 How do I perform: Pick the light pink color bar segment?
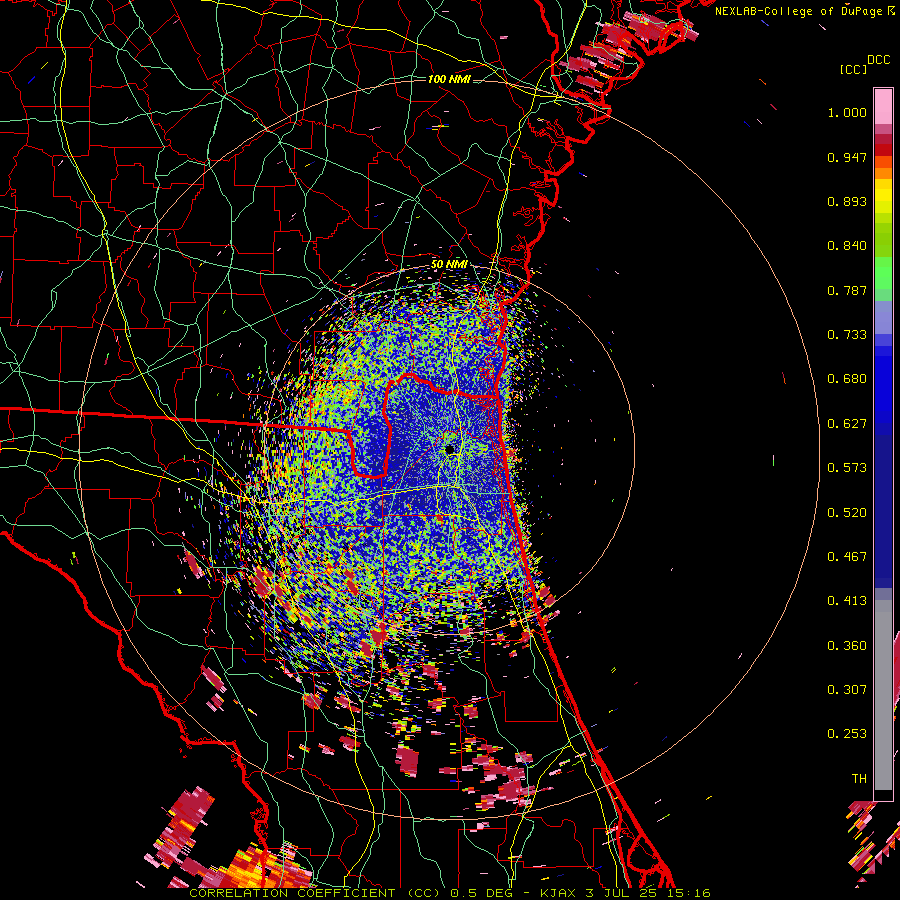[x=883, y=107]
